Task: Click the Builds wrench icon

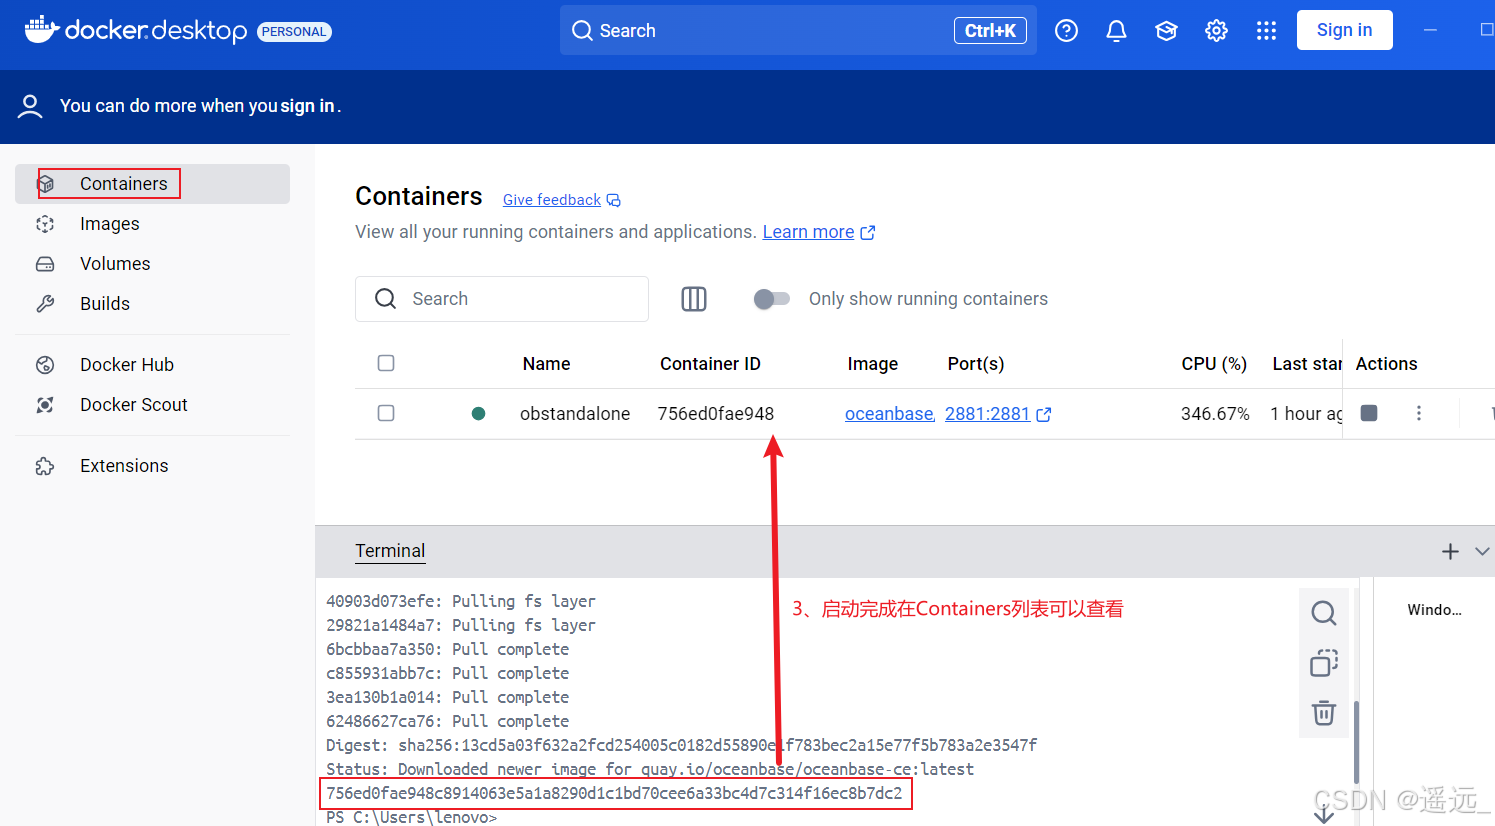Action: click(45, 304)
